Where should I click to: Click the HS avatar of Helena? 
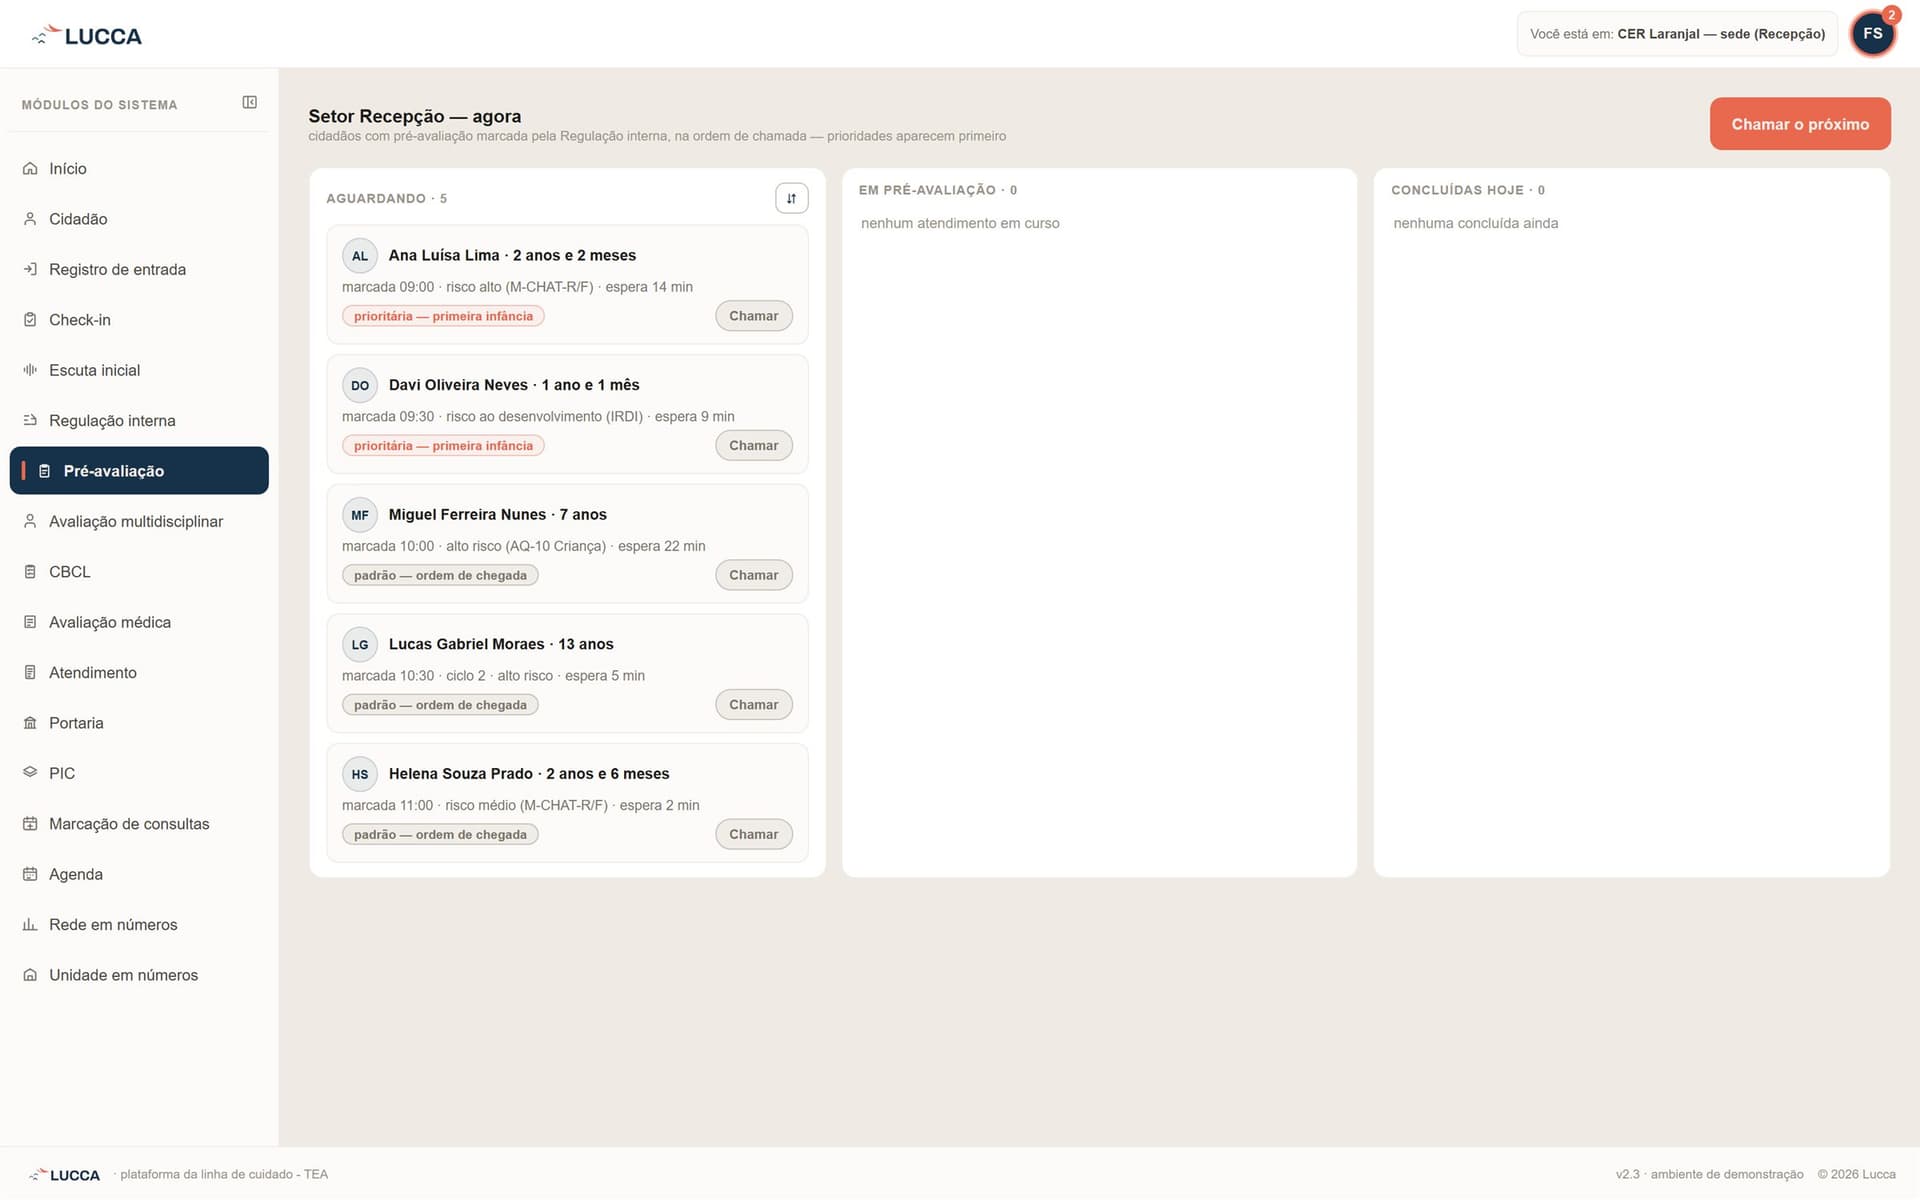(x=360, y=774)
